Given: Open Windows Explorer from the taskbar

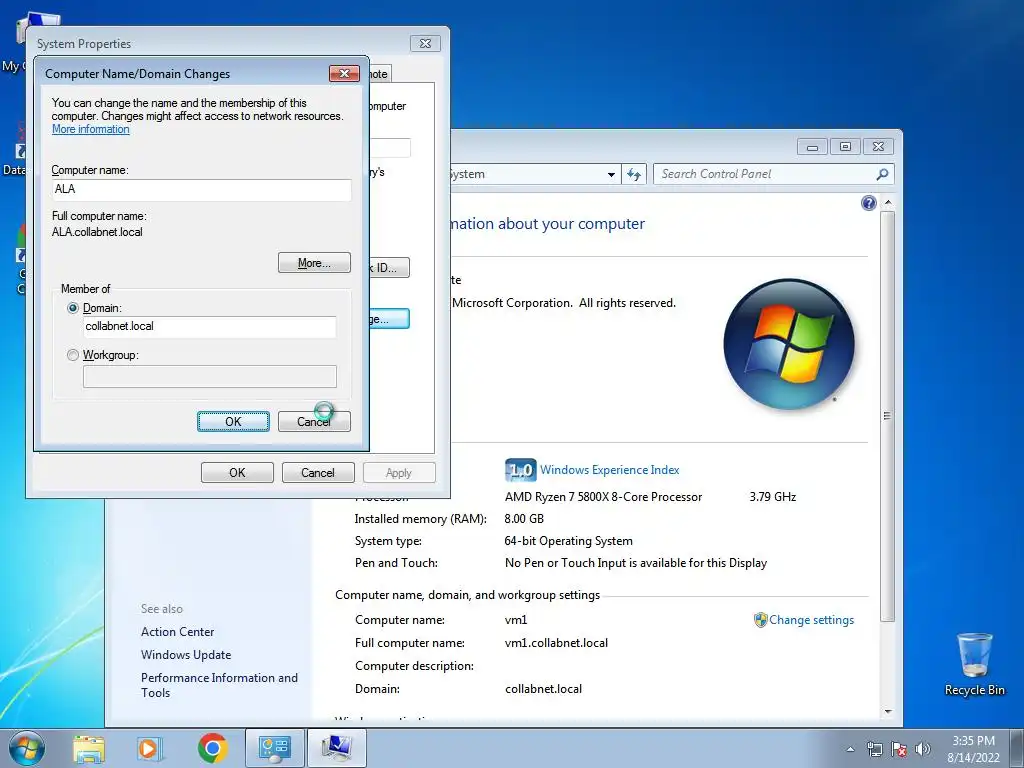Looking at the screenshot, I should tap(89, 748).
